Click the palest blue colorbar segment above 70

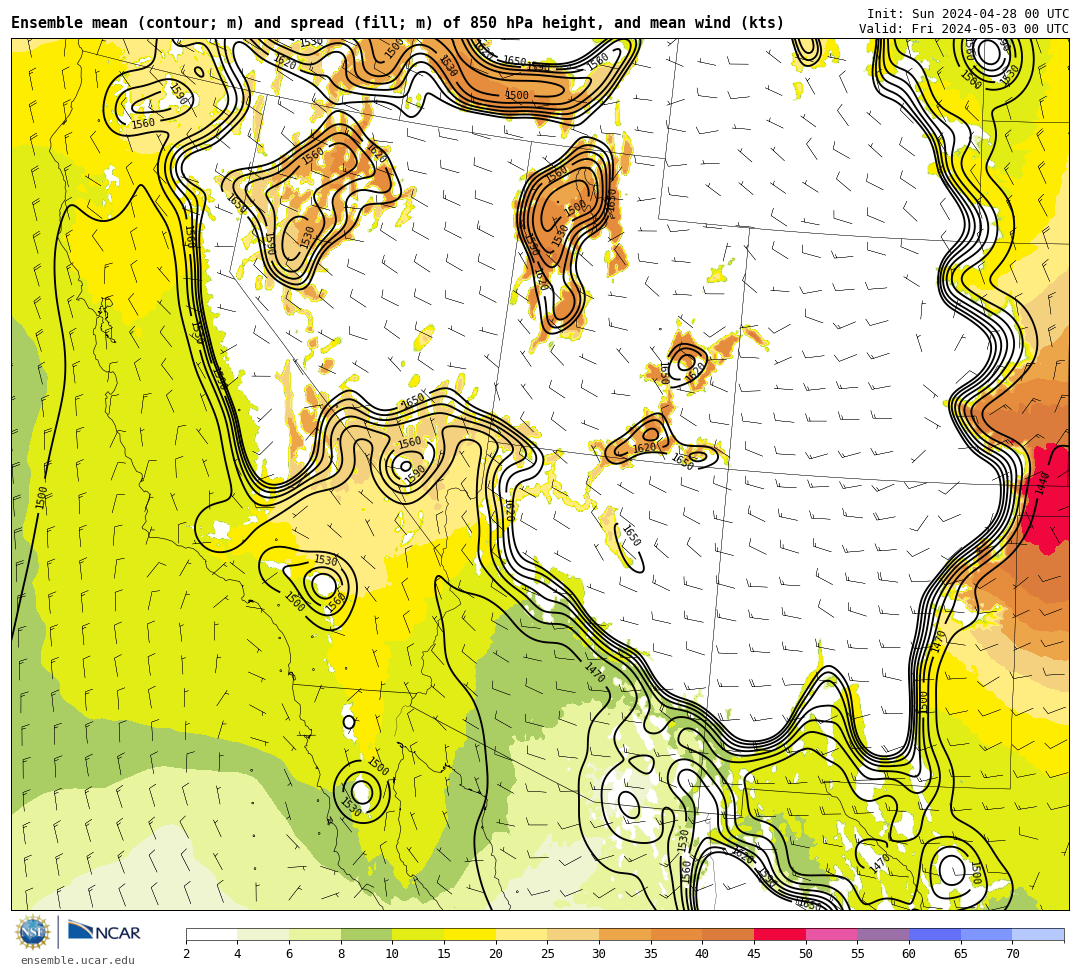tap(1038, 934)
